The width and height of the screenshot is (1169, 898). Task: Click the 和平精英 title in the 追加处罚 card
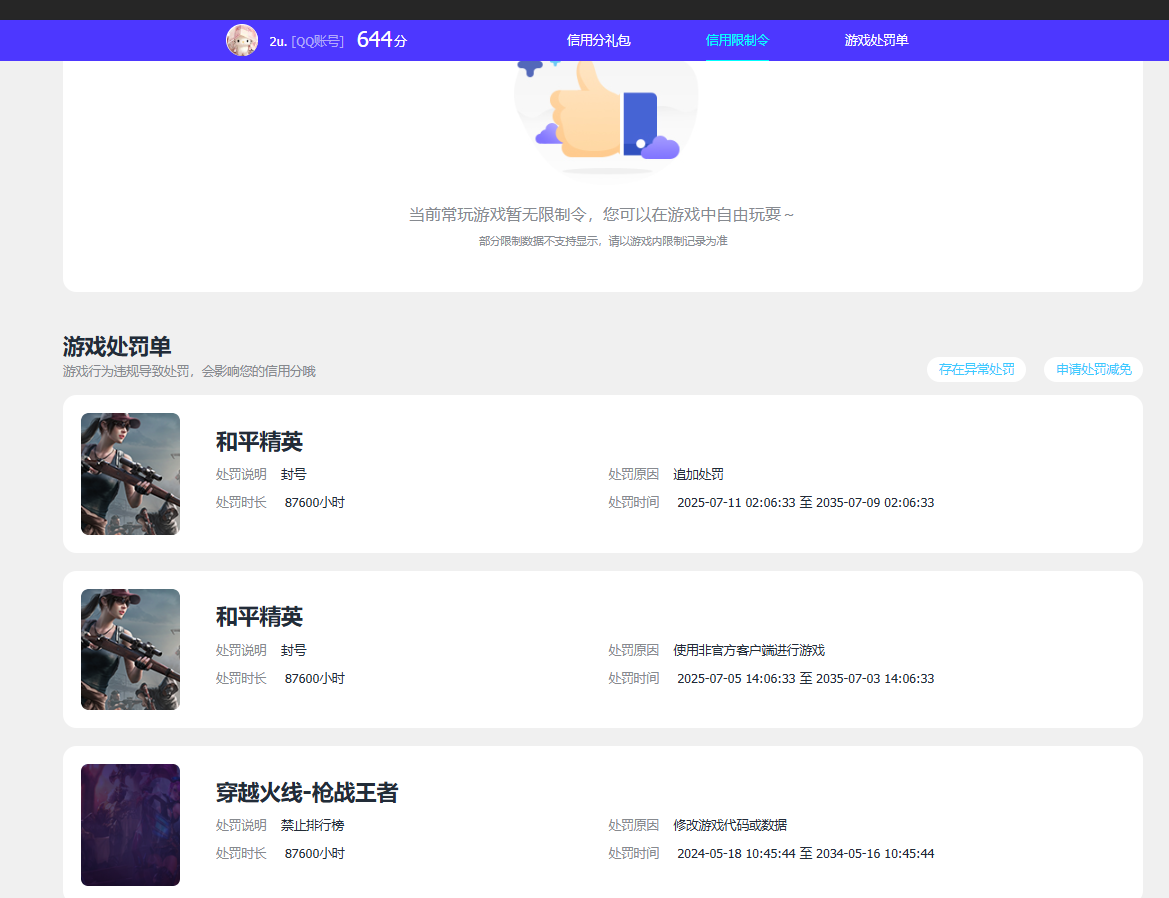pos(259,442)
